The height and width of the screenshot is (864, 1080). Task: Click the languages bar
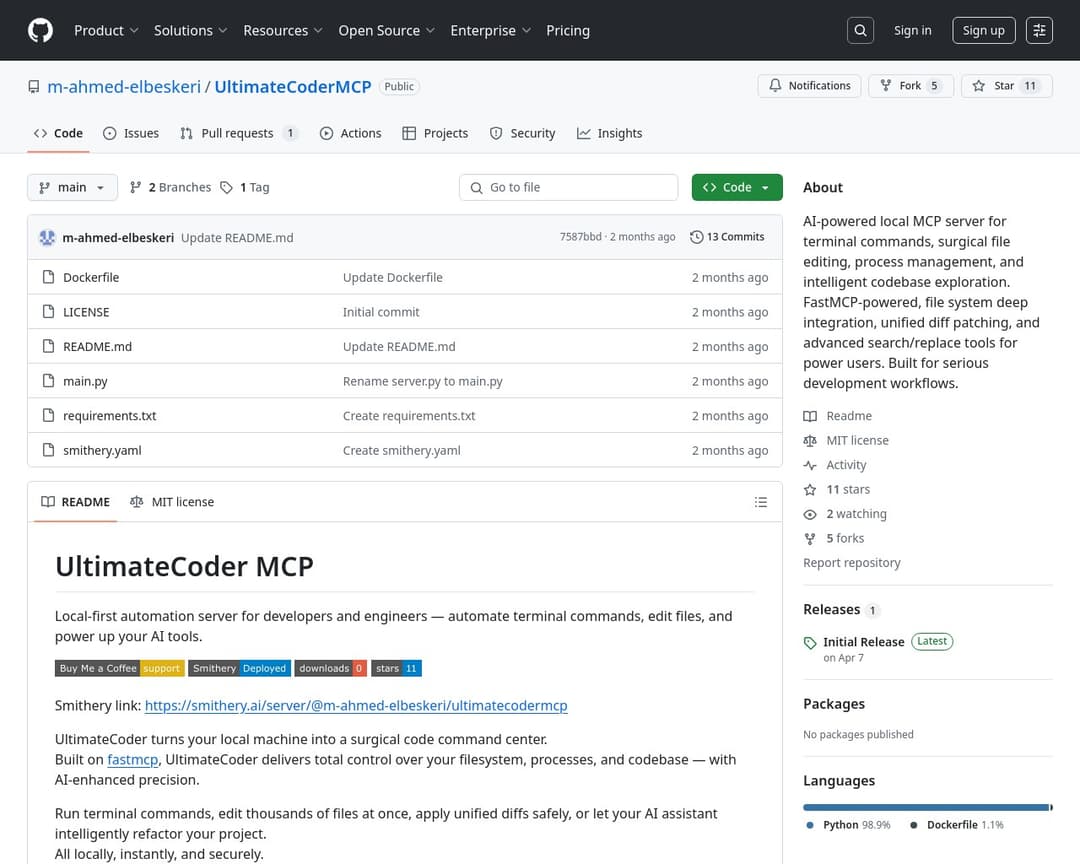928,808
